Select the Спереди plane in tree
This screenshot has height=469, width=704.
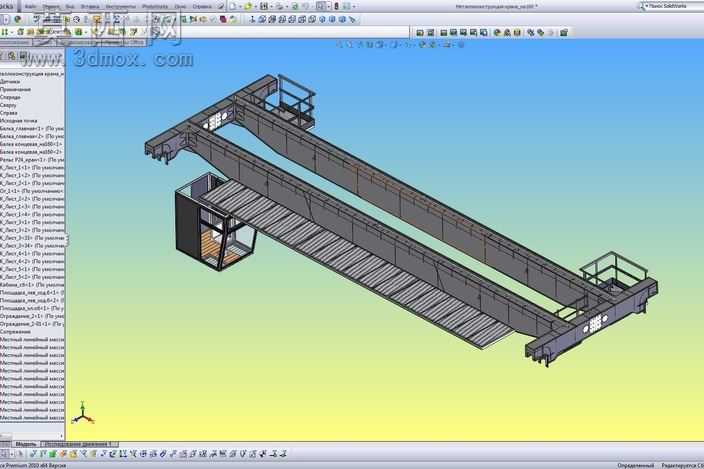10,97
